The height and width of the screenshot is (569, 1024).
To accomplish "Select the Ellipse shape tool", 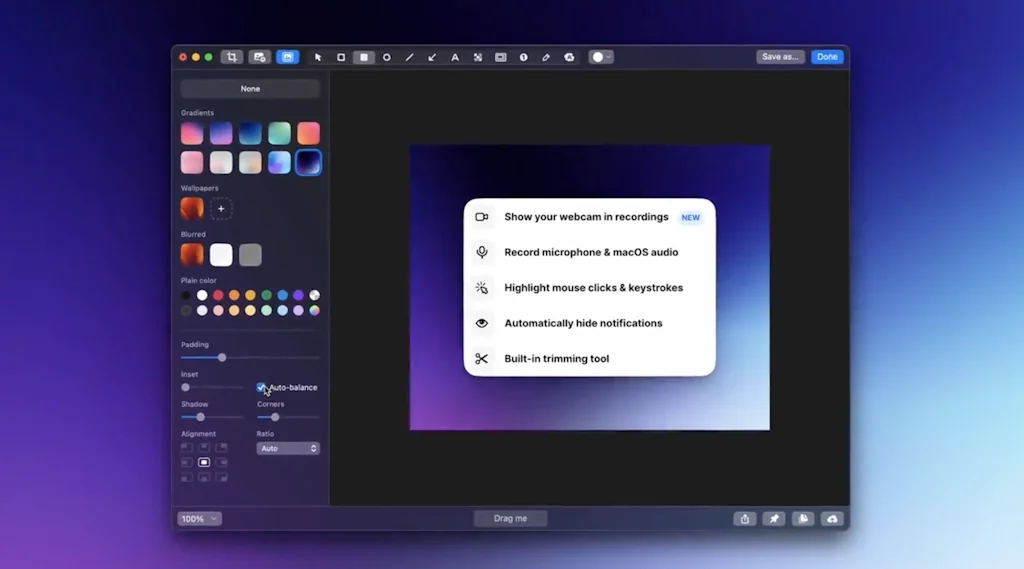I will (x=387, y=57).
